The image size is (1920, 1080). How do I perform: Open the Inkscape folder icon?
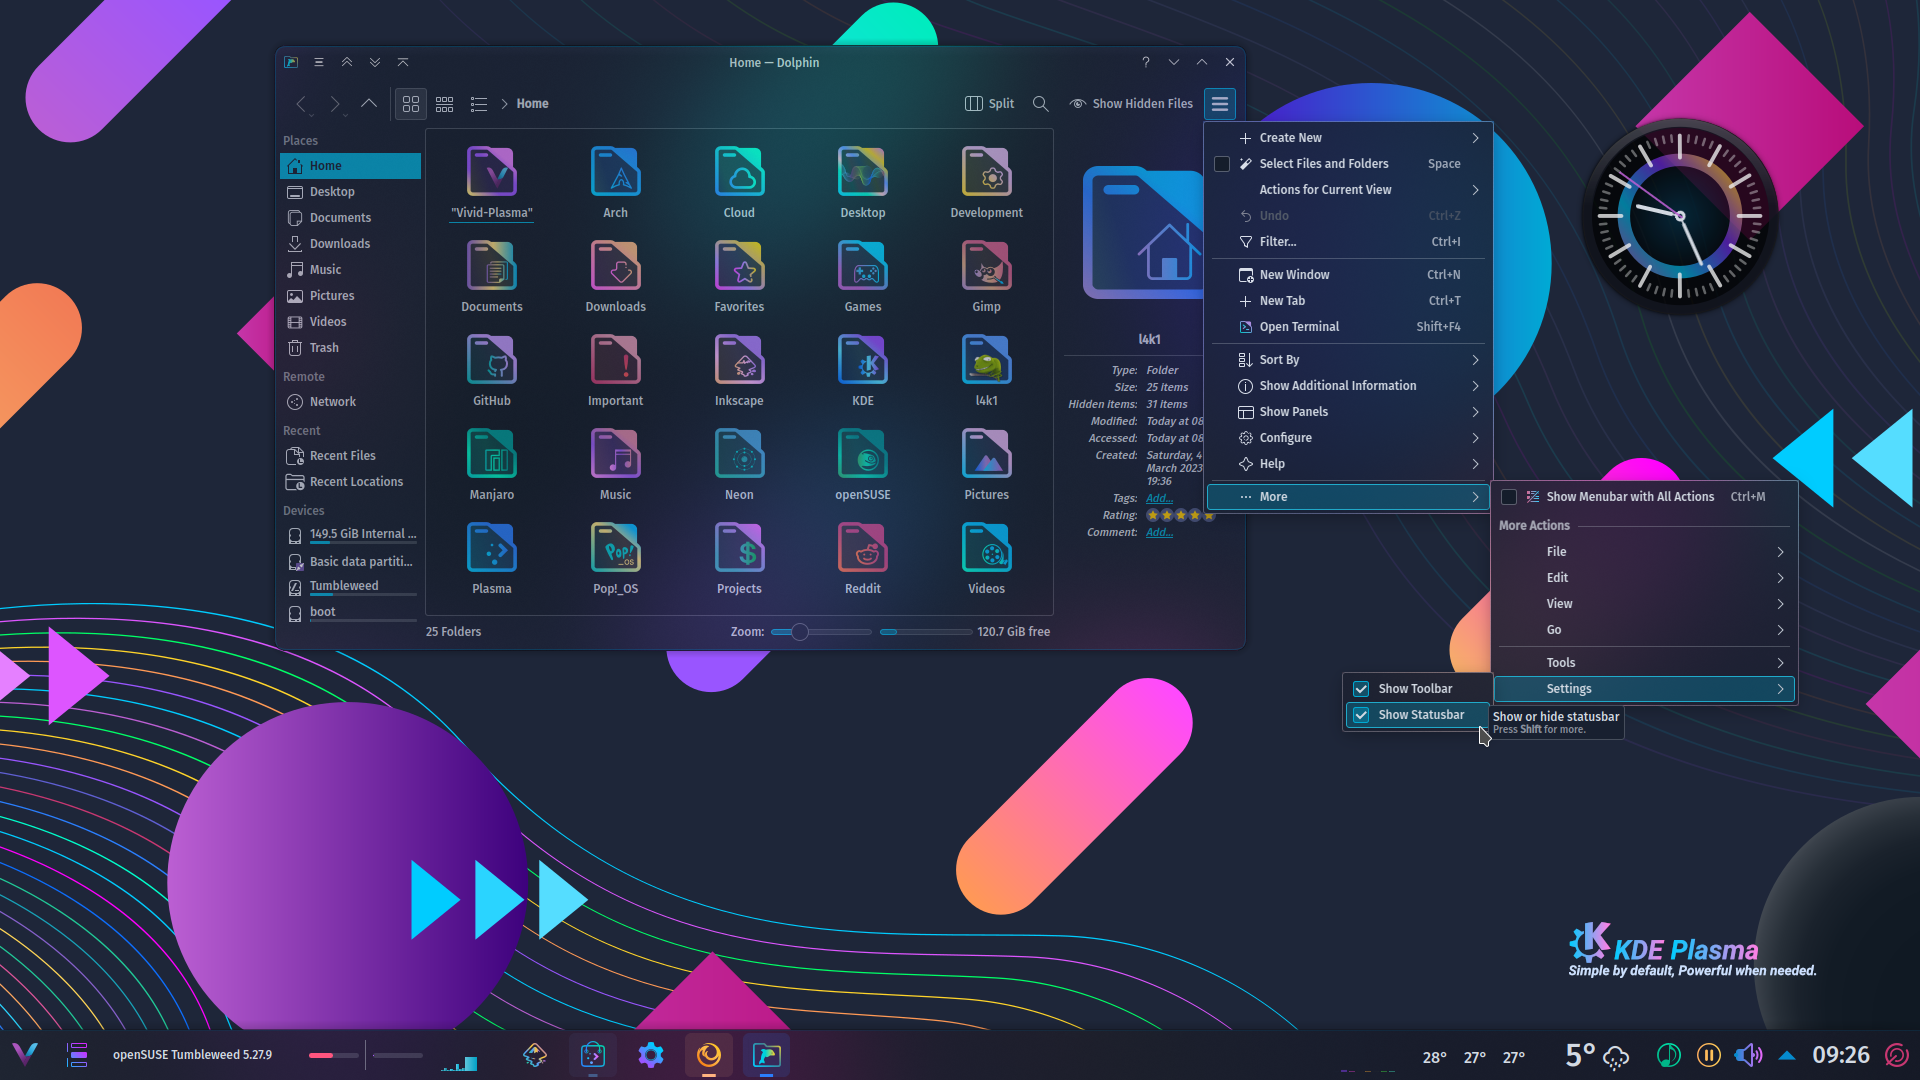click(739, 360)
